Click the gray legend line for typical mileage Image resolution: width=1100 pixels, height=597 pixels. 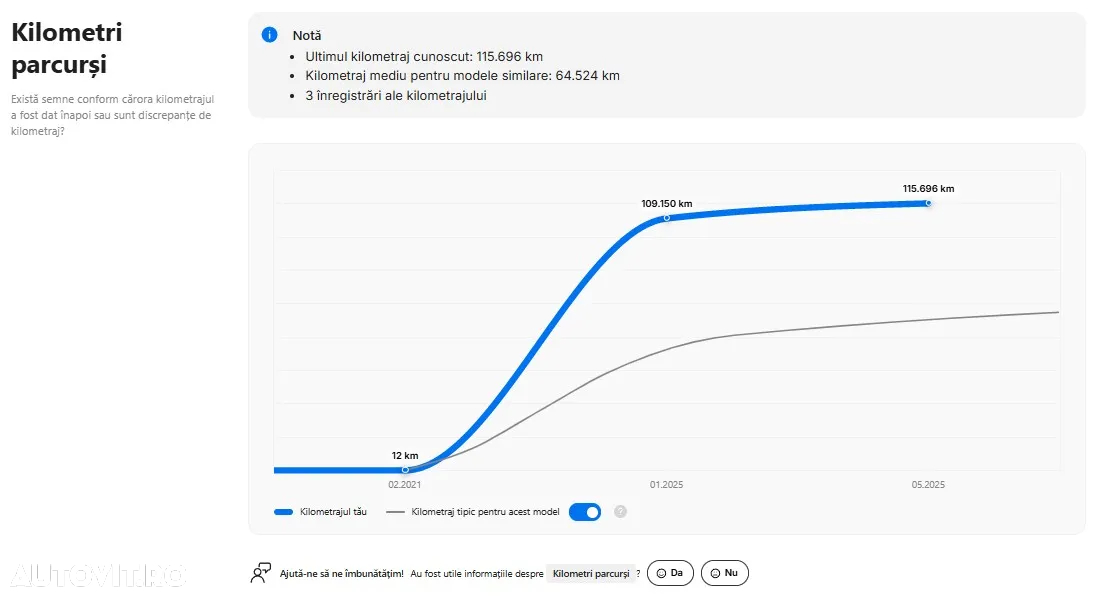pyautogui.click(x=395, y=512)
